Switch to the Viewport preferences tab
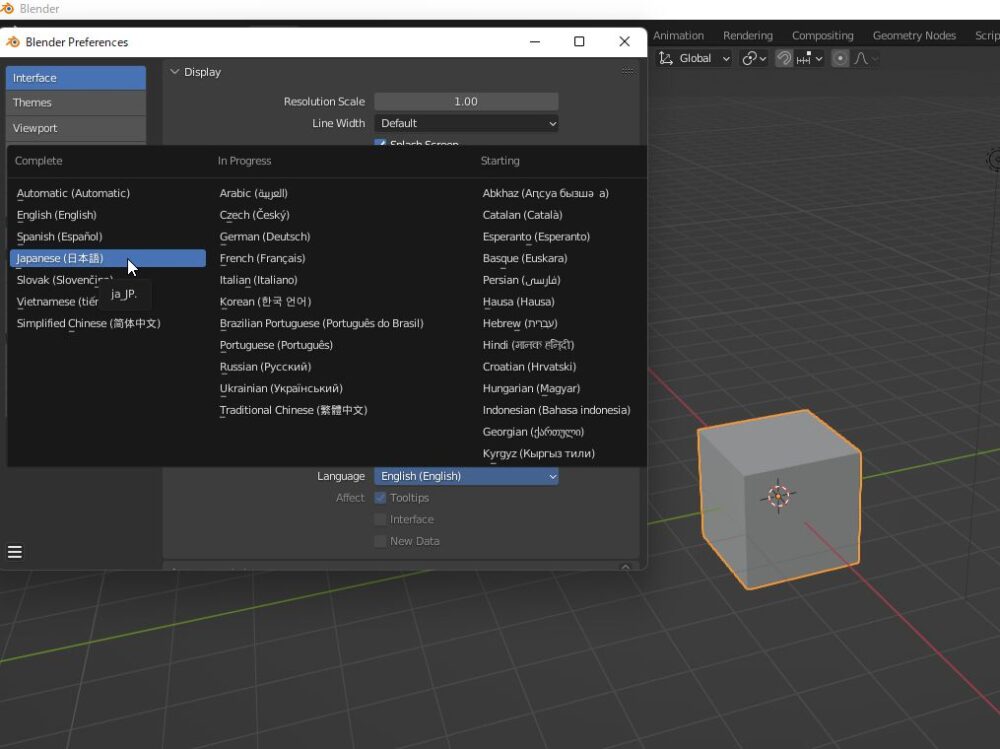The width and height of the screenshot is (1000, 749). coord(76,128)
